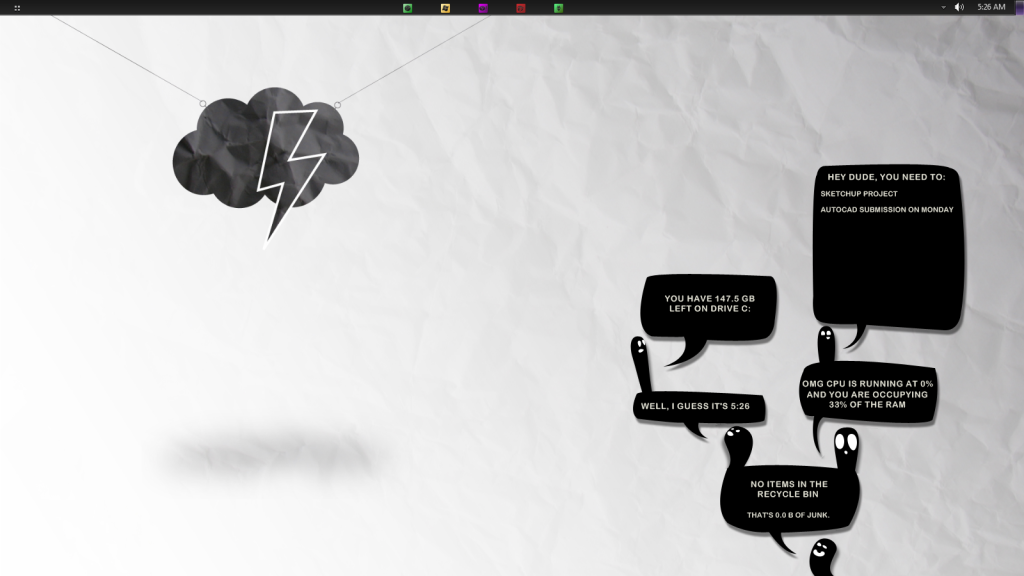Open the 5:26 AM system clock
The width and height of the screenshot is (1024, 576).
[991, 7]
